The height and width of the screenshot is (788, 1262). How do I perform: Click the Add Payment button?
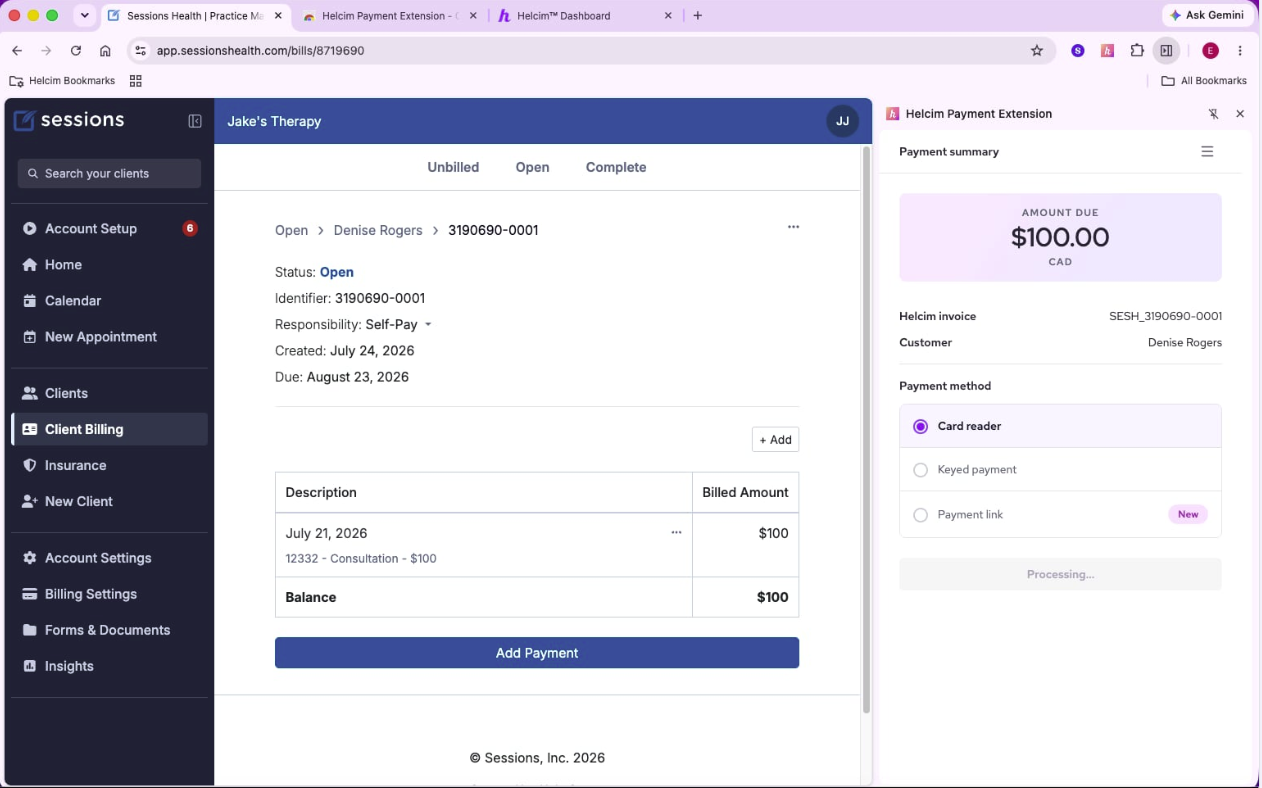537,653
